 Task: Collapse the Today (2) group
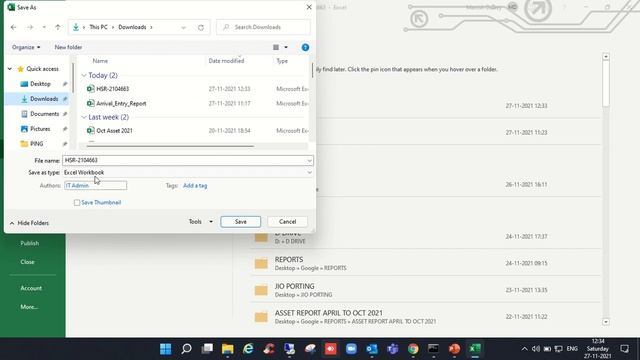coord(84,76)
